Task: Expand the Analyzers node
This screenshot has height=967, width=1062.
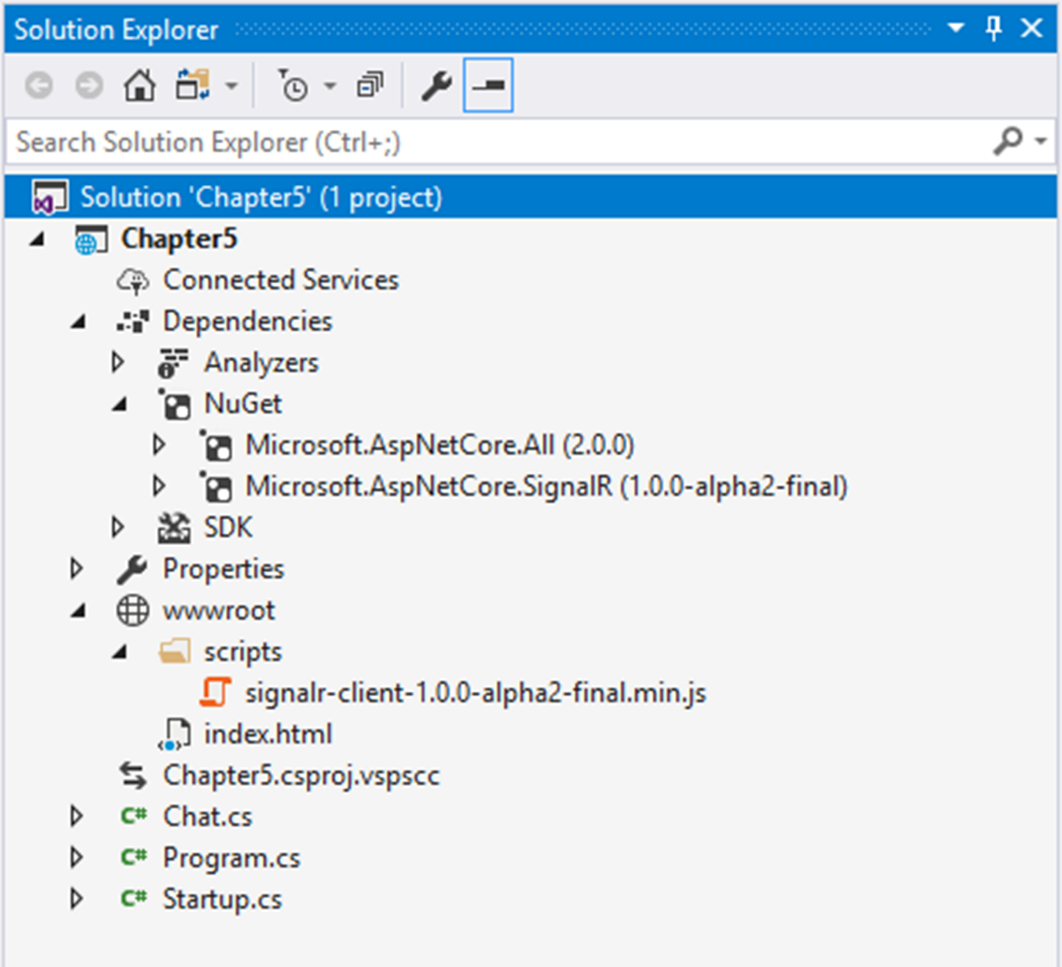Action: 118,362
